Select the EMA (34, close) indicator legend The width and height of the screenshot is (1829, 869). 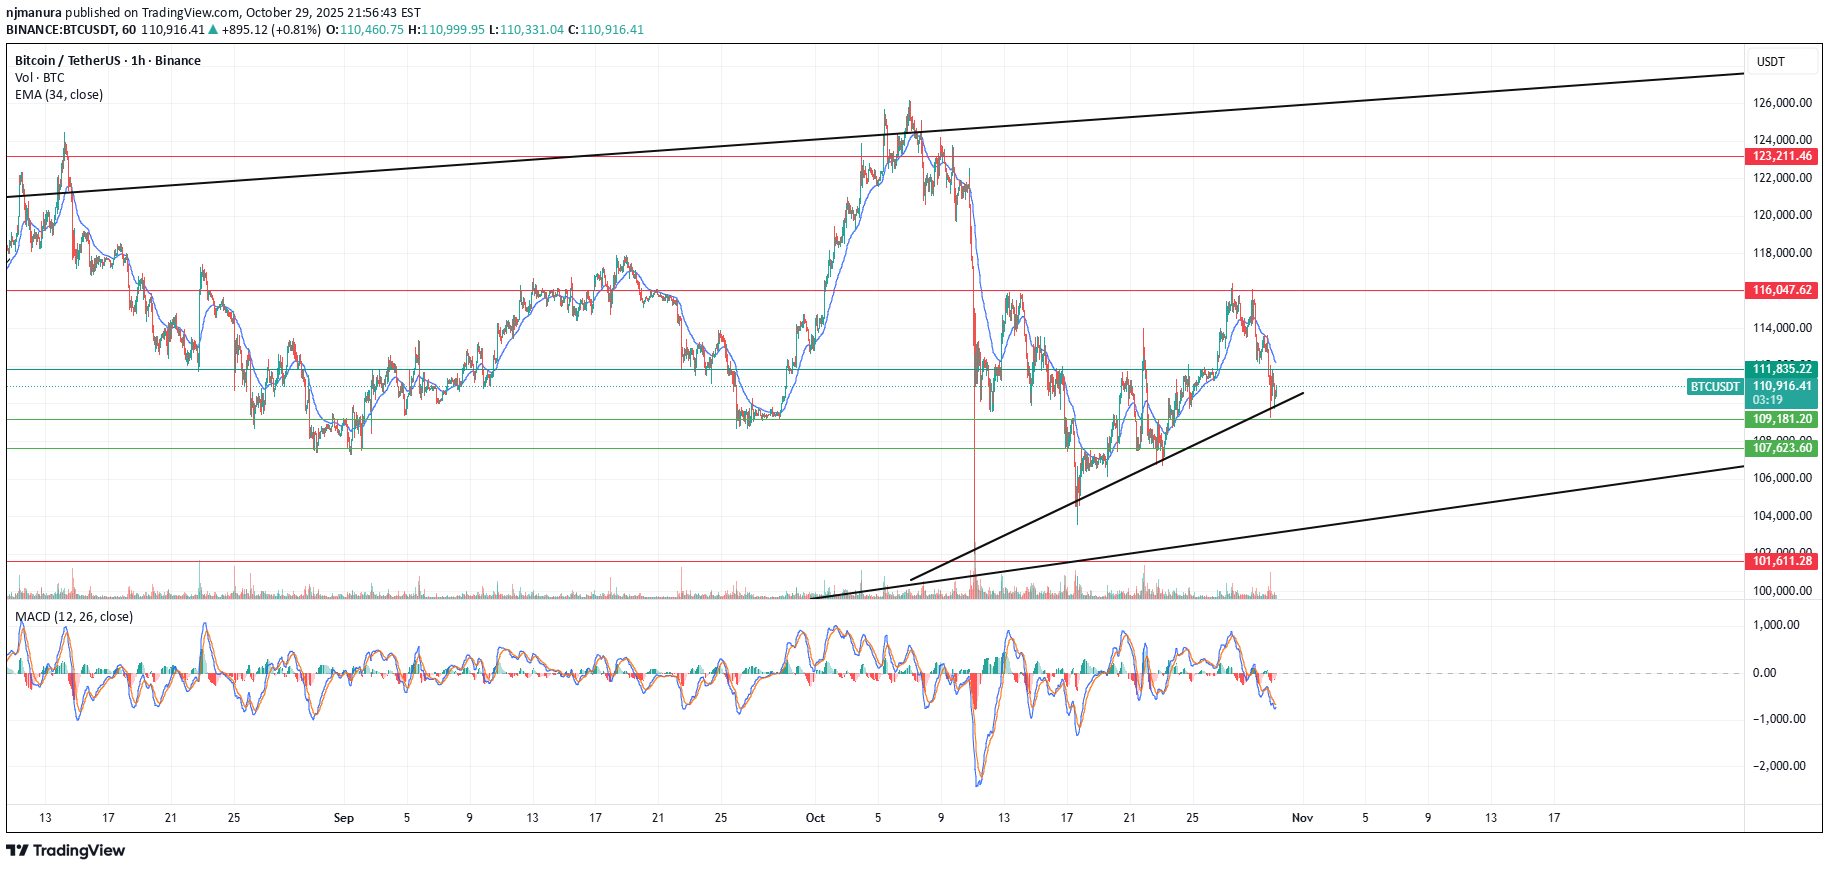point(59,95)
